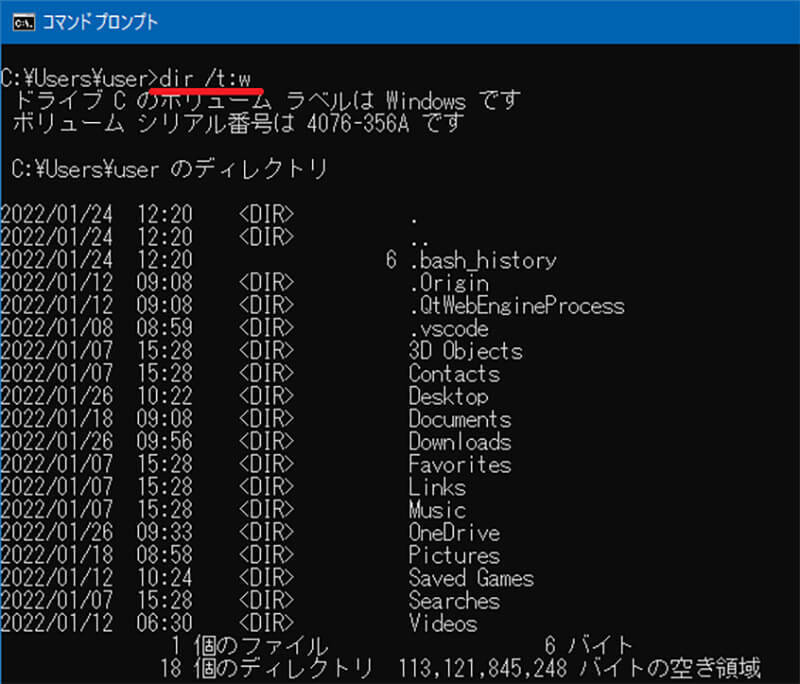The width and height of the screenshot is (800, 684).
Task: Click the Favorites directory name
Action: (459, 465)
